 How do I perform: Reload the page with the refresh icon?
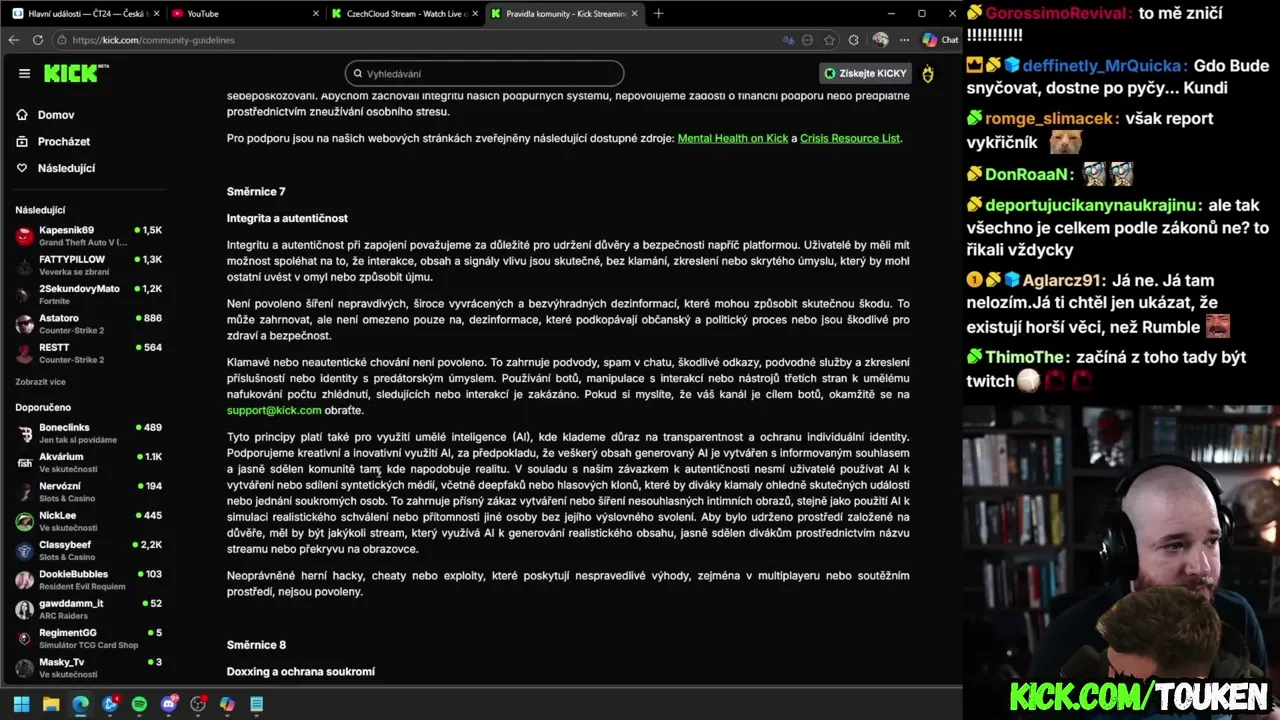38,40
